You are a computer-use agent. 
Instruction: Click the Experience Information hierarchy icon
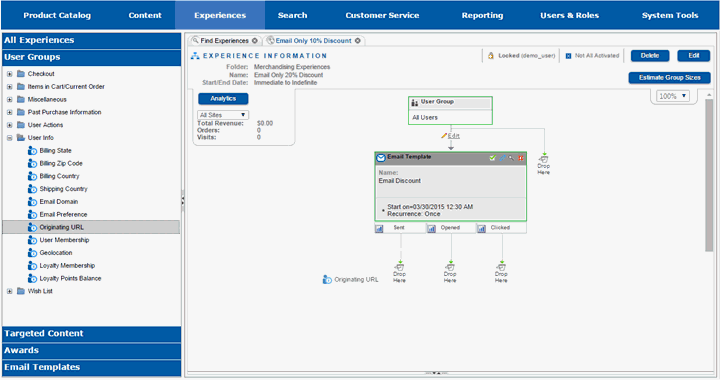pyautogui.click(x=195, y=56)
